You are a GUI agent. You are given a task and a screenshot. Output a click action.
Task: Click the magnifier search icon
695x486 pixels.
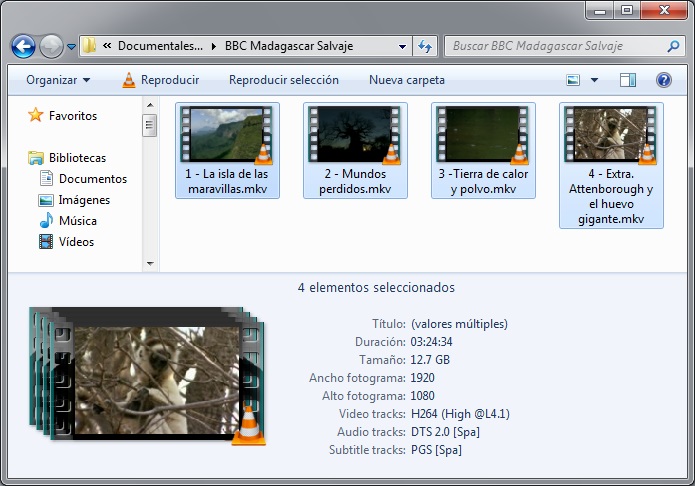pos(673,46)
